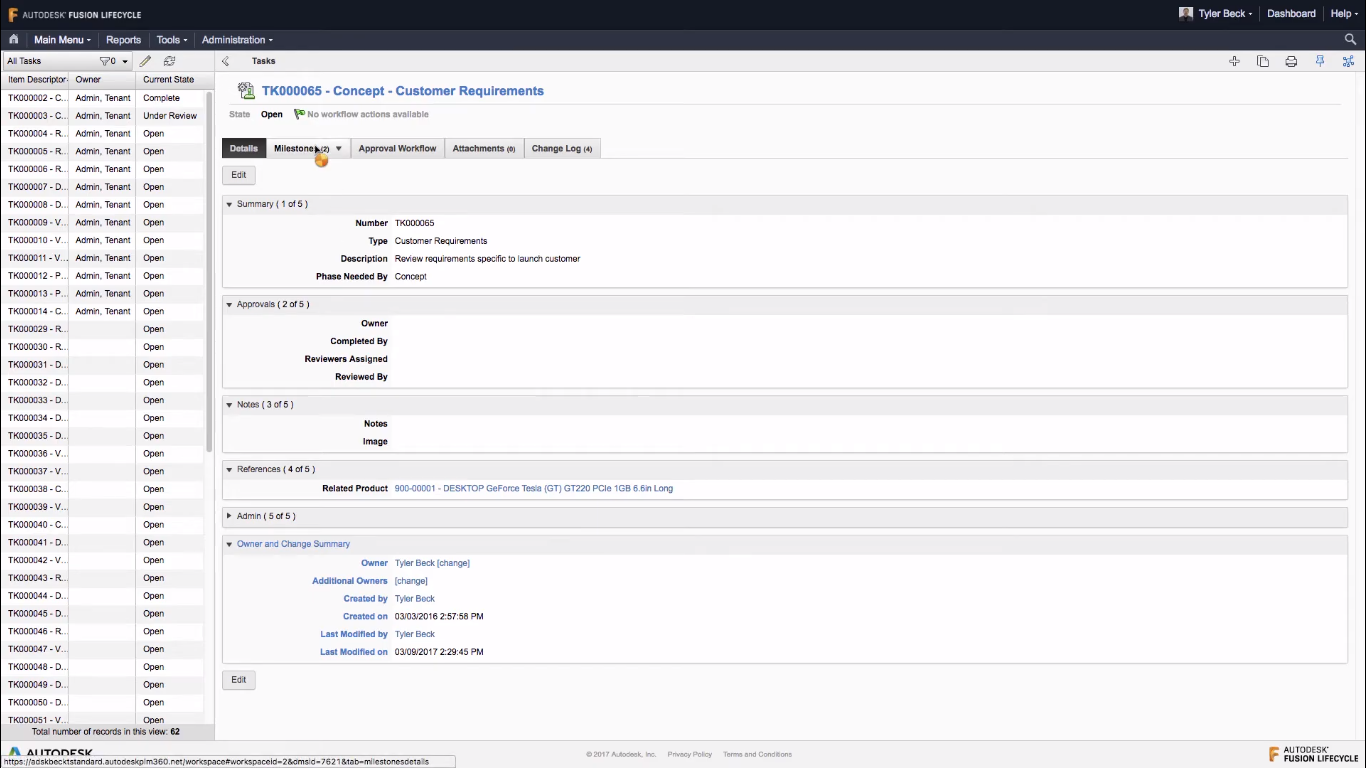Go to the home page icon
Viewport: 1366px width, 768px height.
(x=14, y=40)
